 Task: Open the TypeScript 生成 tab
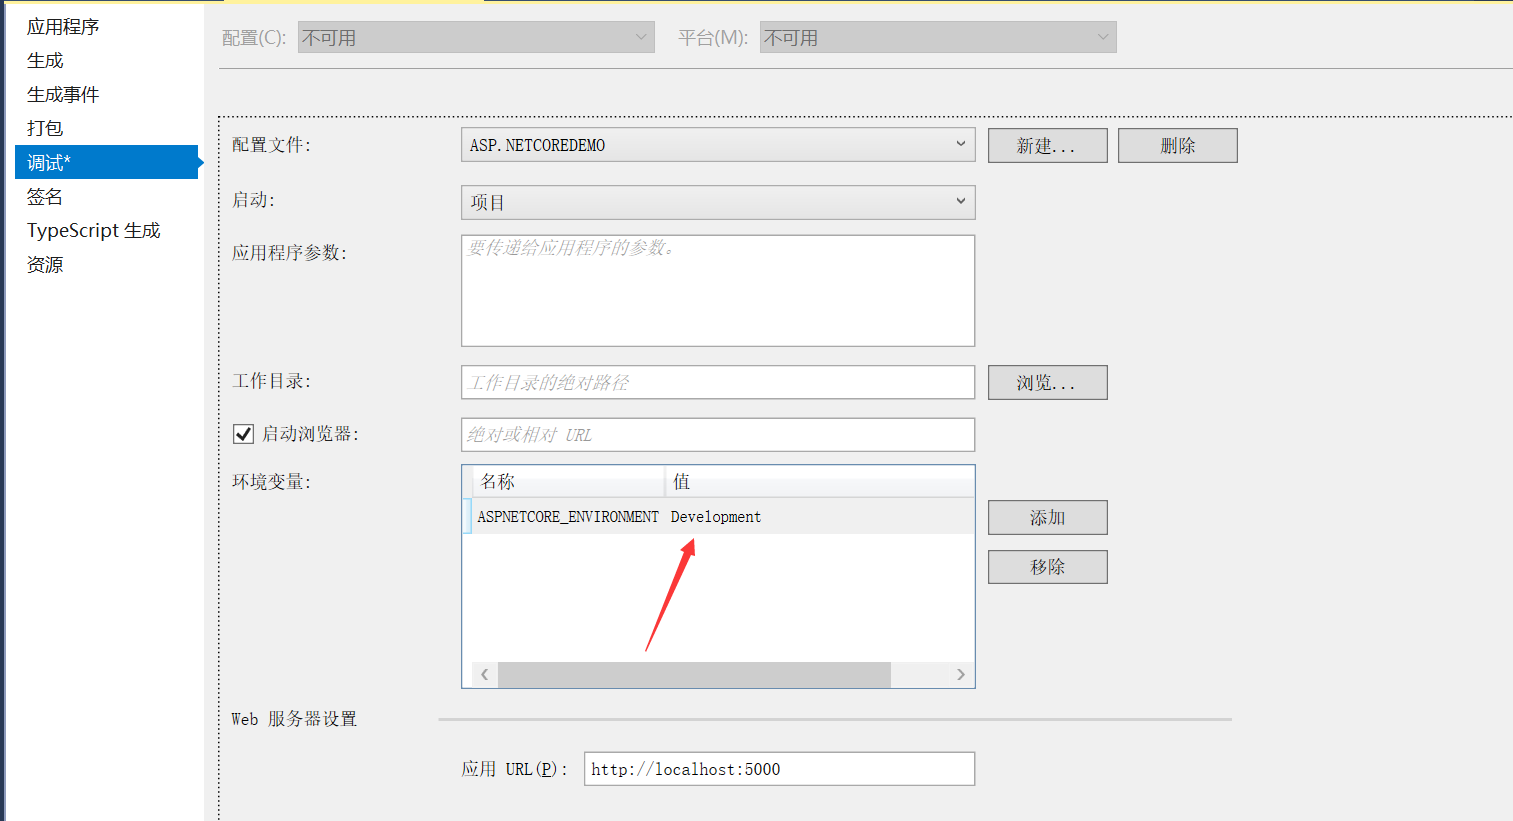(93, 231)
